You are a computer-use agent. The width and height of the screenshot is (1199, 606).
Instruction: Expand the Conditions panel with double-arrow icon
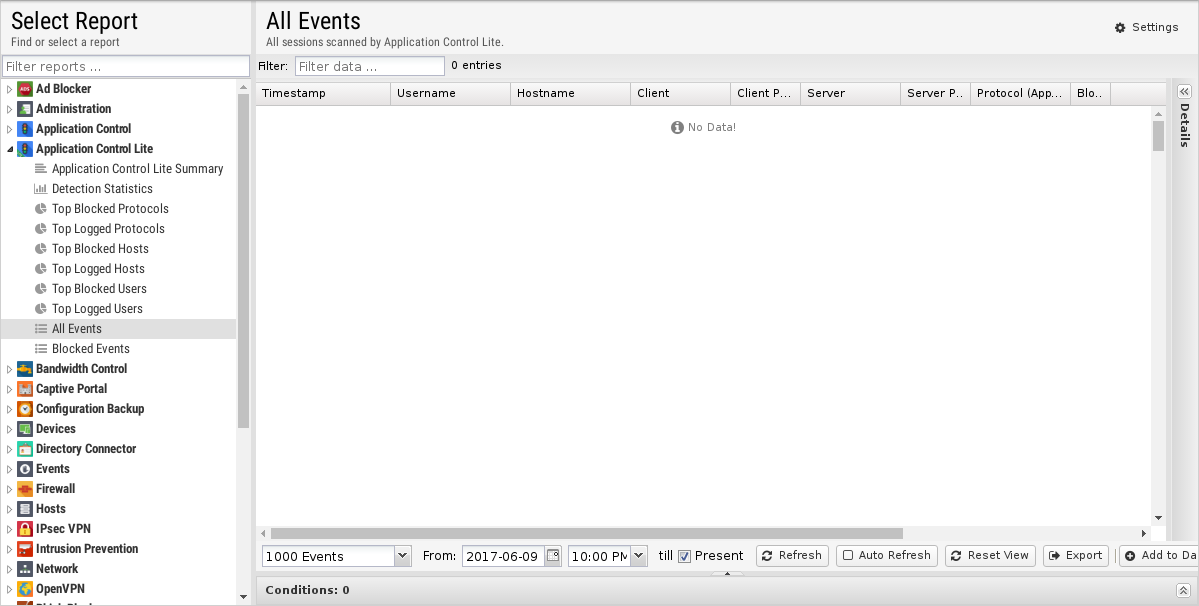tap(1183, 590)
